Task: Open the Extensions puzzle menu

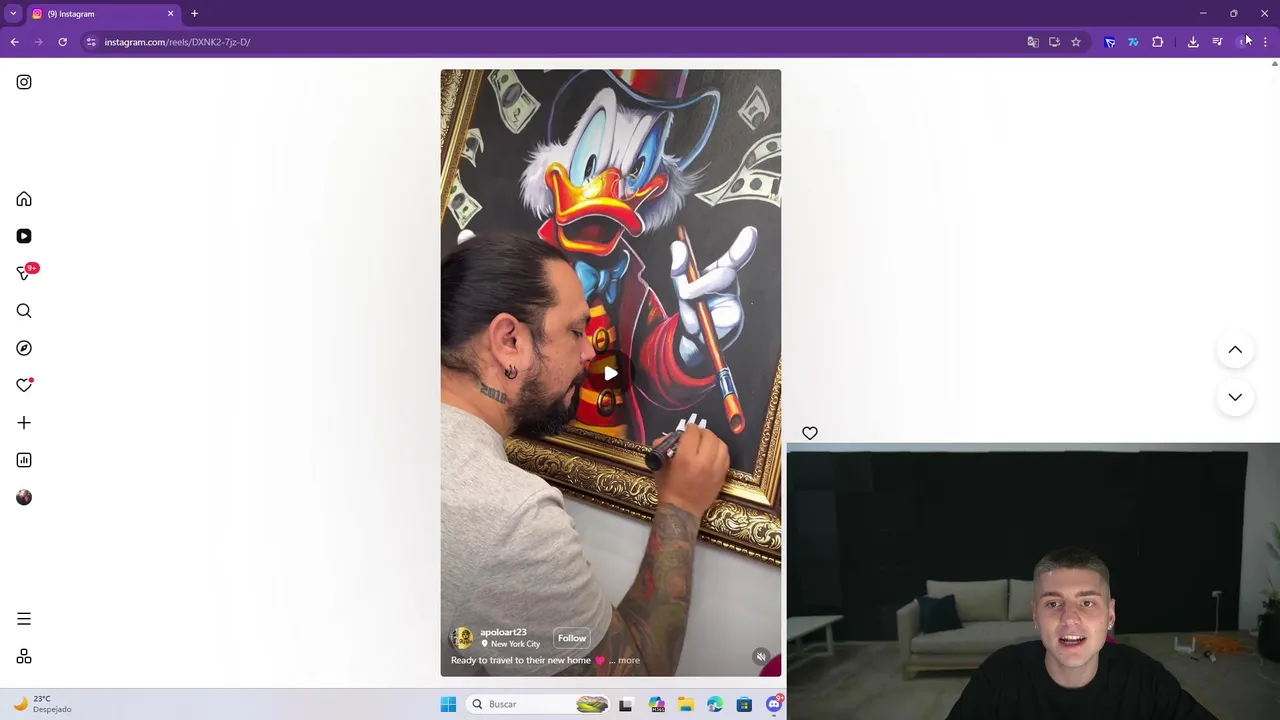Action: tap(1158, 42)
